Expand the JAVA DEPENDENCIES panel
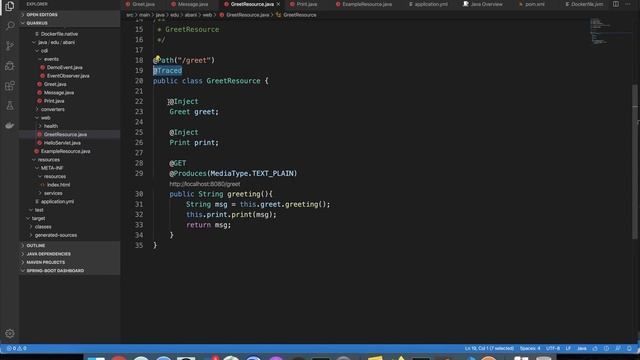Screen dimensions: 640x360 point(70,254)
